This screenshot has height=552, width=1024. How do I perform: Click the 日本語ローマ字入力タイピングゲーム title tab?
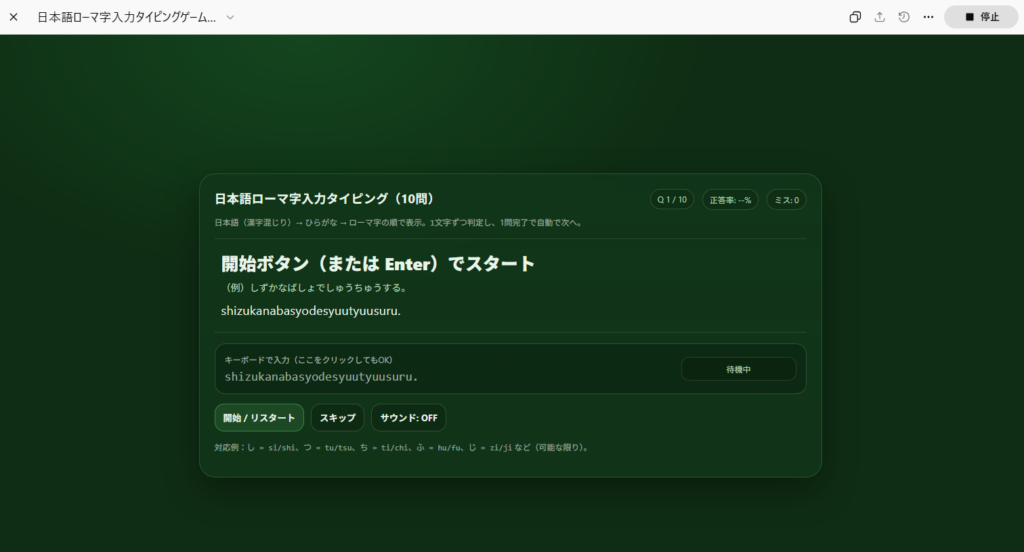tap(126, 17)
